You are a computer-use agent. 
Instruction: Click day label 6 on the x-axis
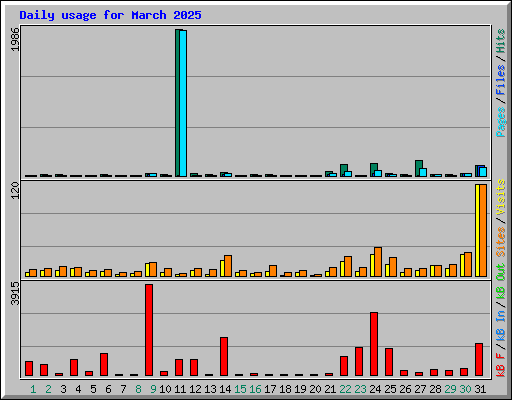coord(108,389)
